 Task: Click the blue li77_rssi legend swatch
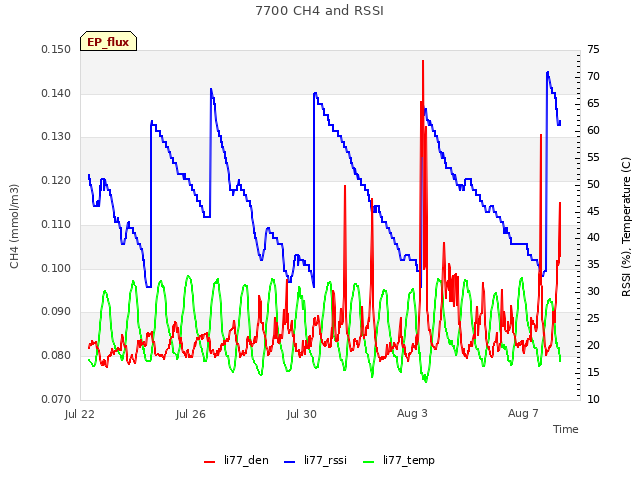tap(289, 462)
